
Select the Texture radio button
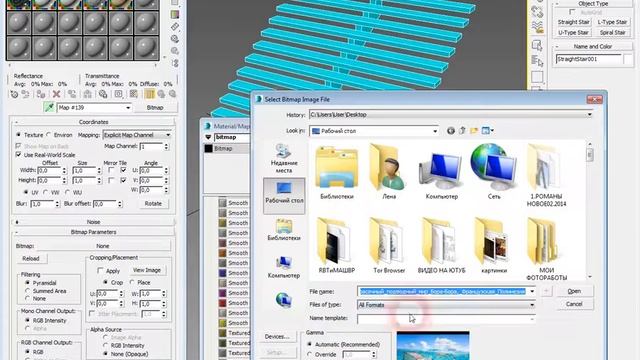coord(18,135)
